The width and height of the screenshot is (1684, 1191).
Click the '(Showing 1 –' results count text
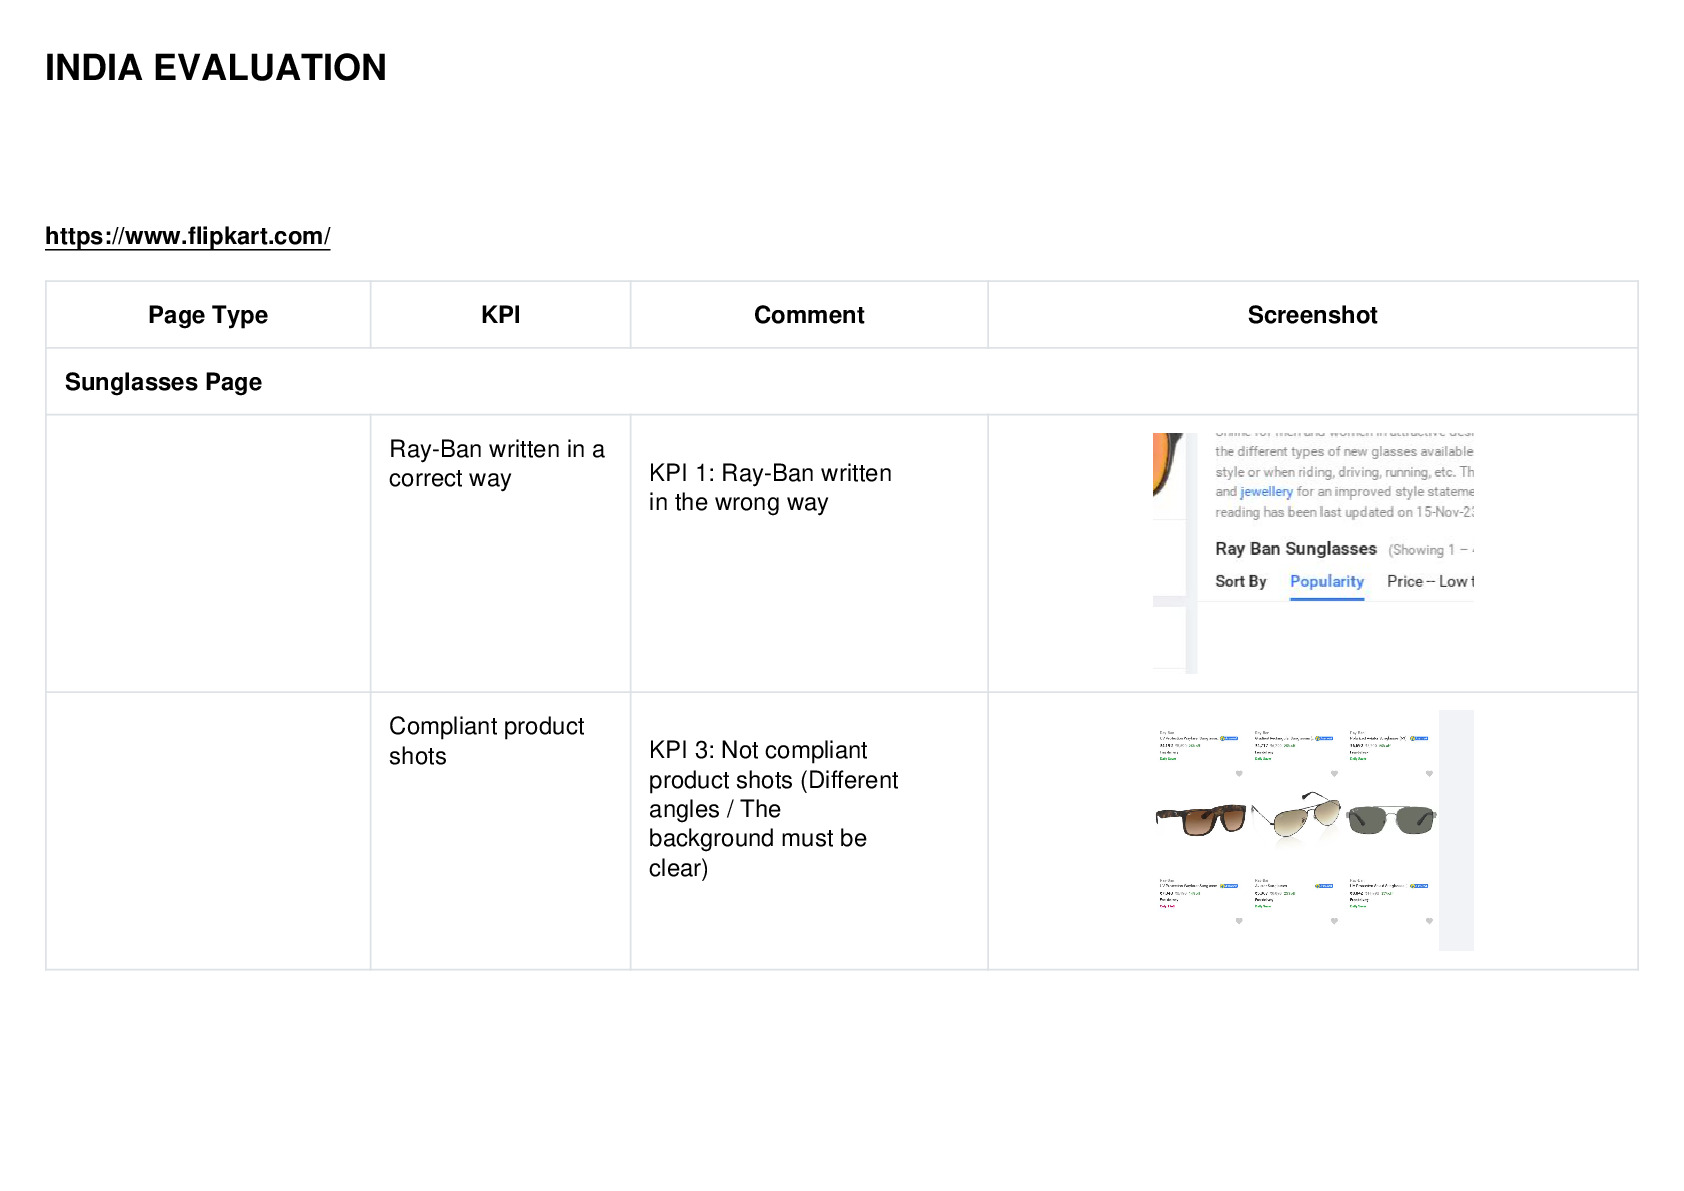click(x=1430, y=550)
